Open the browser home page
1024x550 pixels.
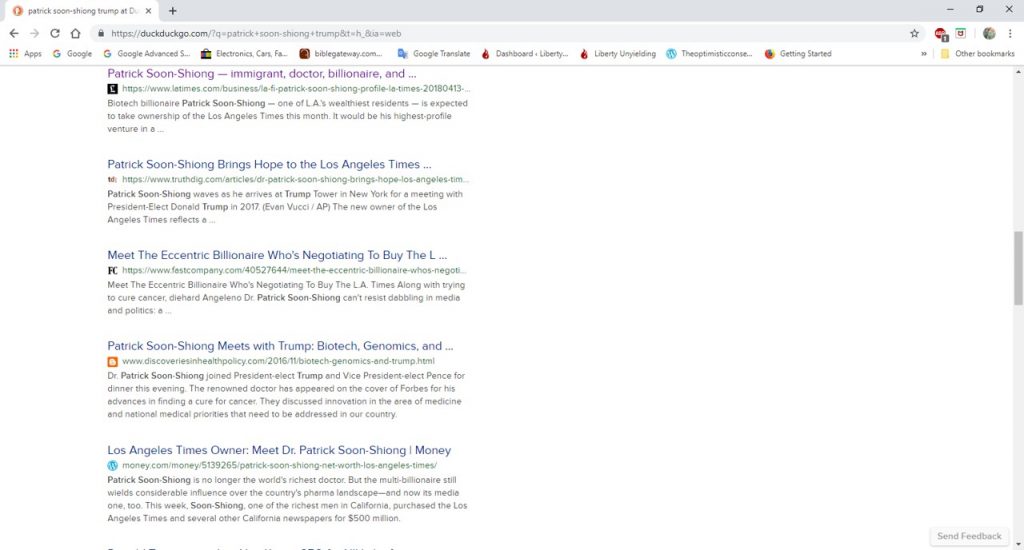click(x=76, y=33)
